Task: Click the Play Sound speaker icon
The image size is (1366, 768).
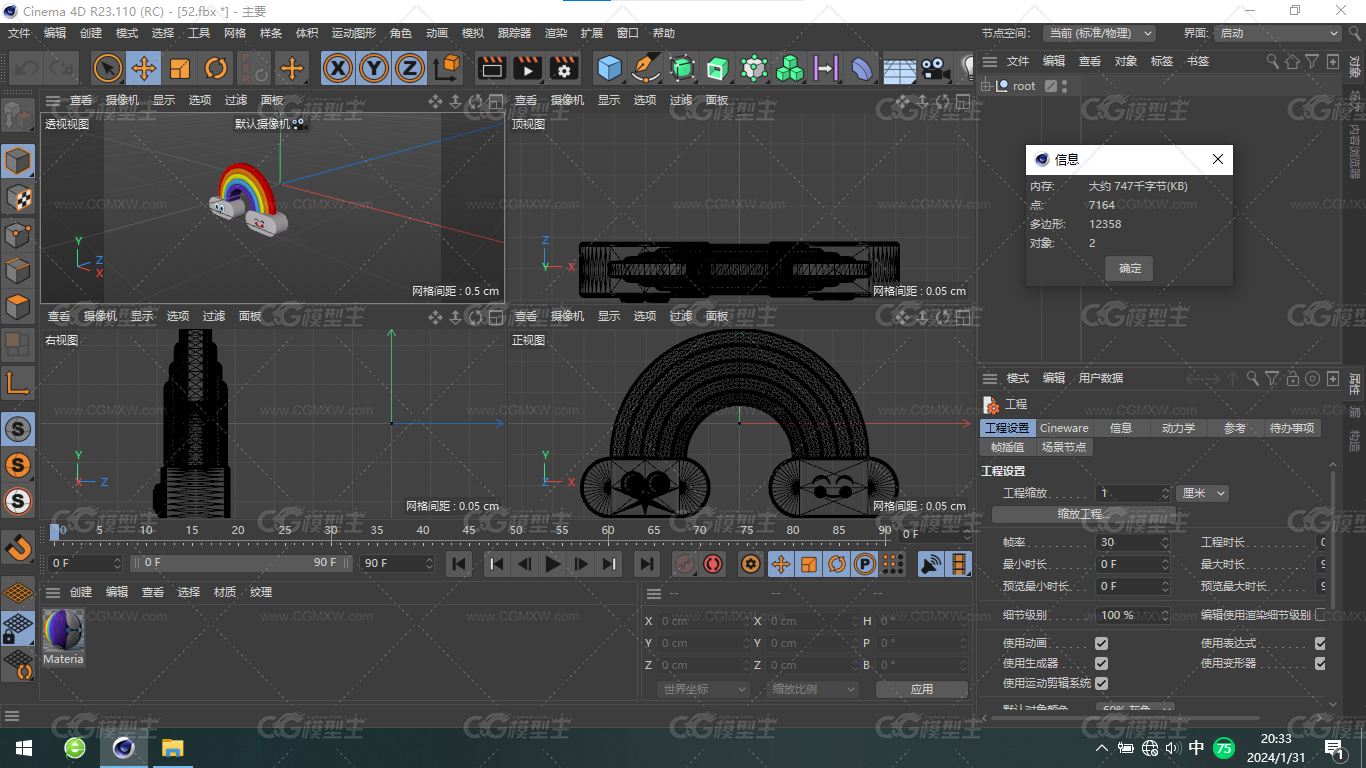Action: 931,564
